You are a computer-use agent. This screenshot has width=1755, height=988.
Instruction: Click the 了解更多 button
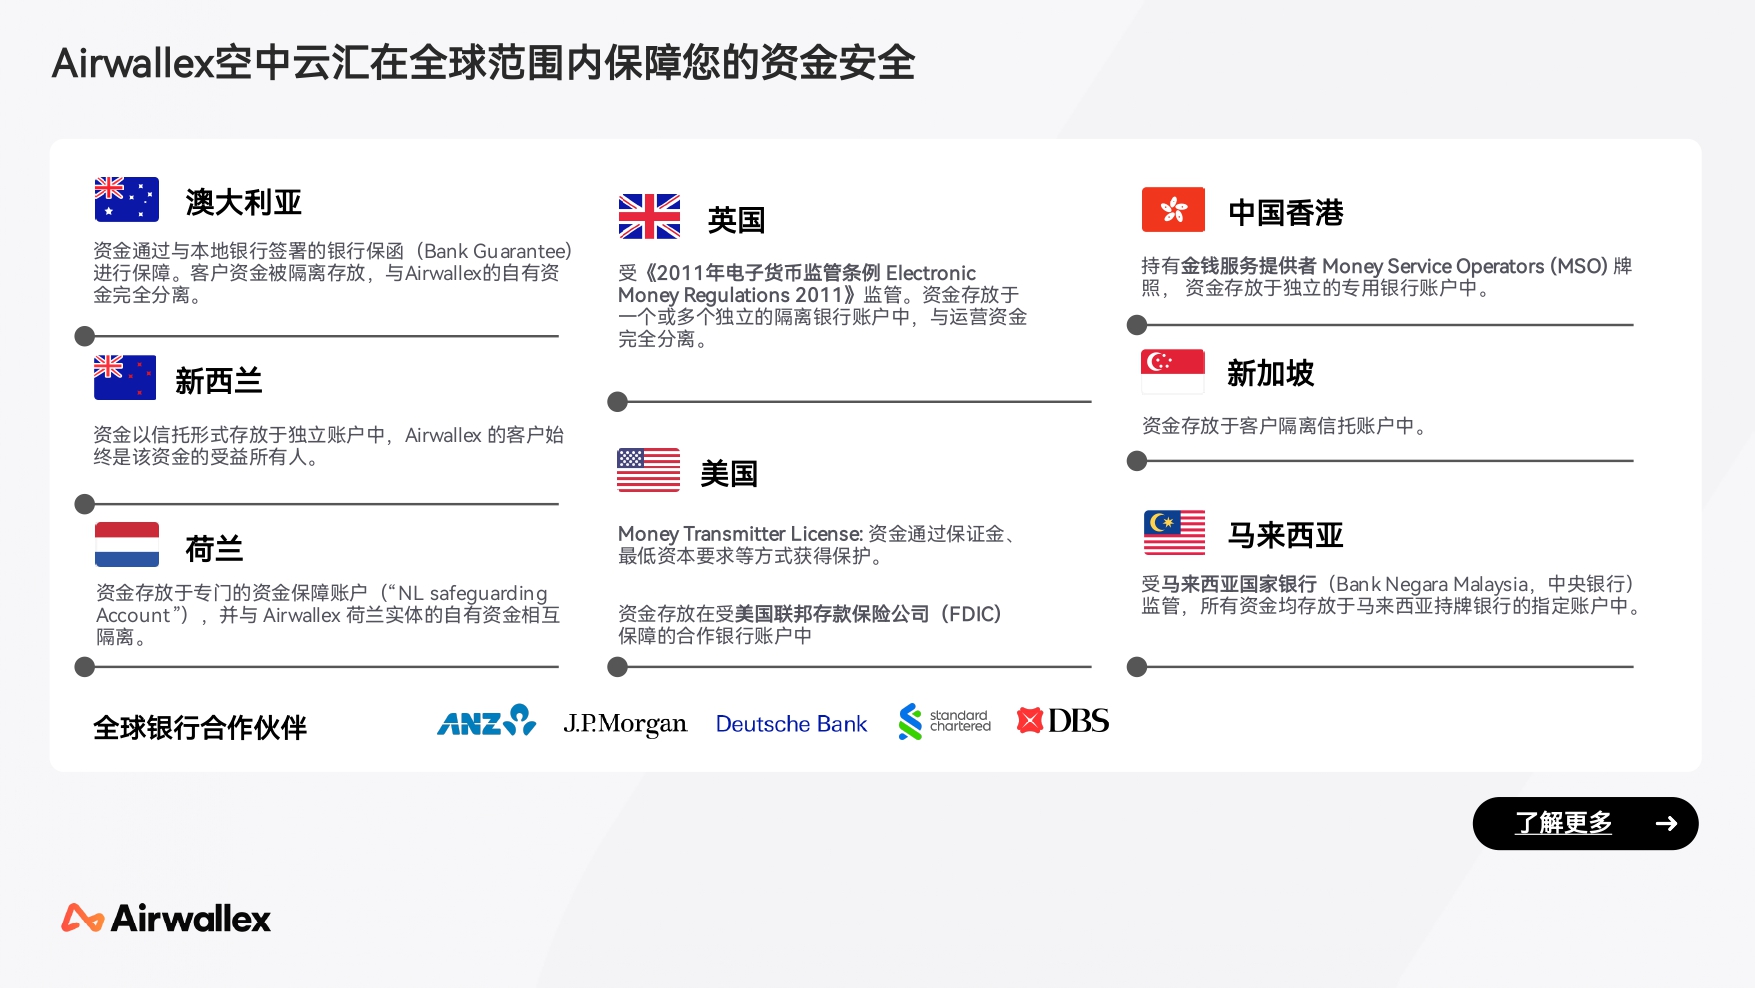coord(1584,823)
